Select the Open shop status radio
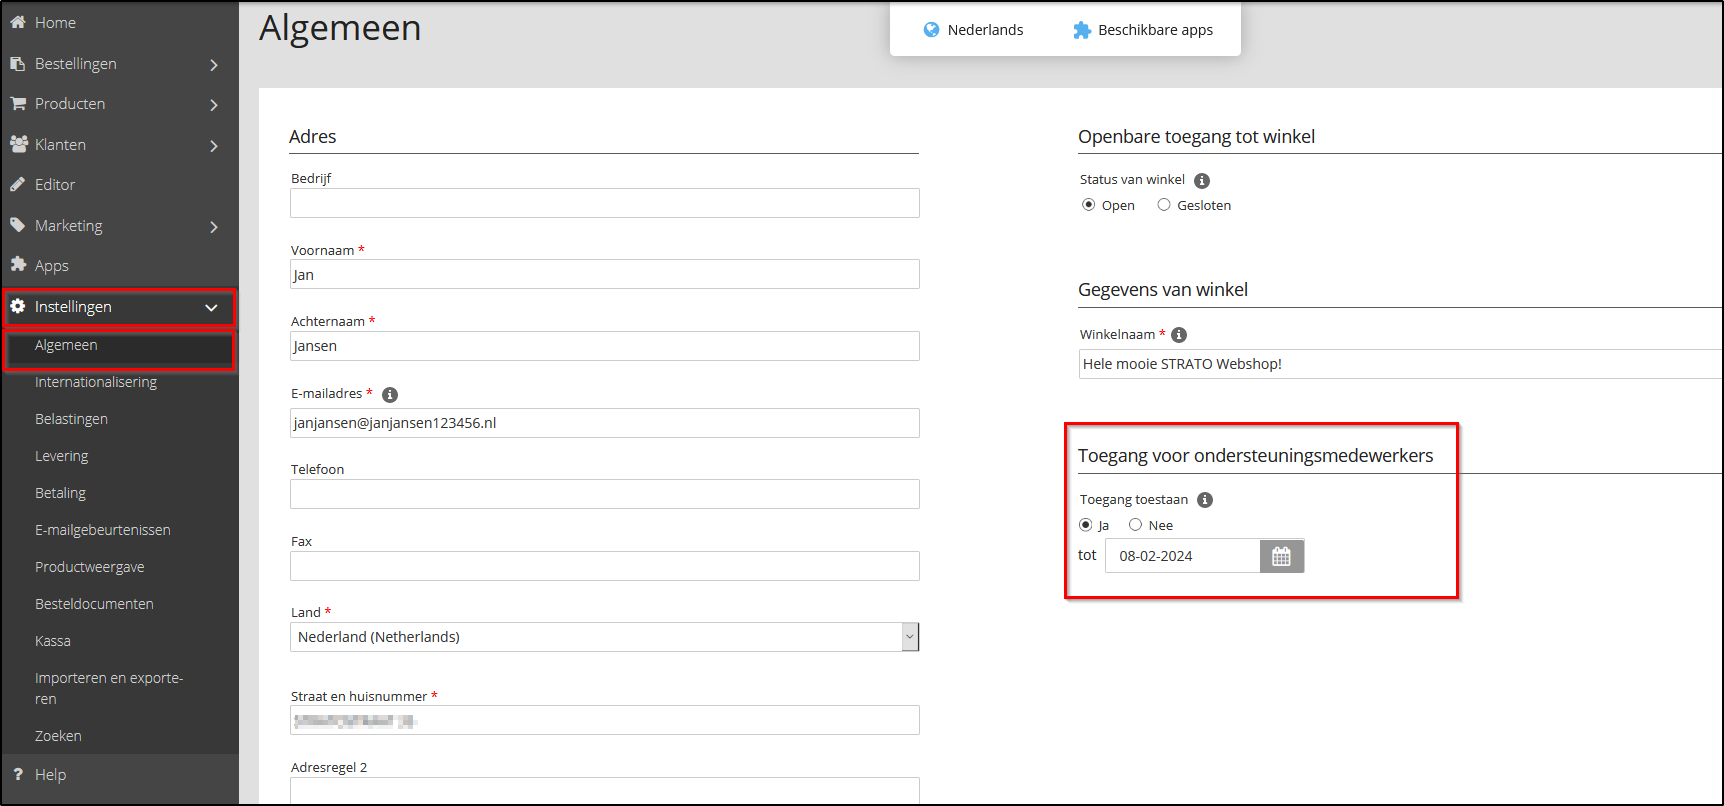 pyautogui.click(x=1088, y=205)
